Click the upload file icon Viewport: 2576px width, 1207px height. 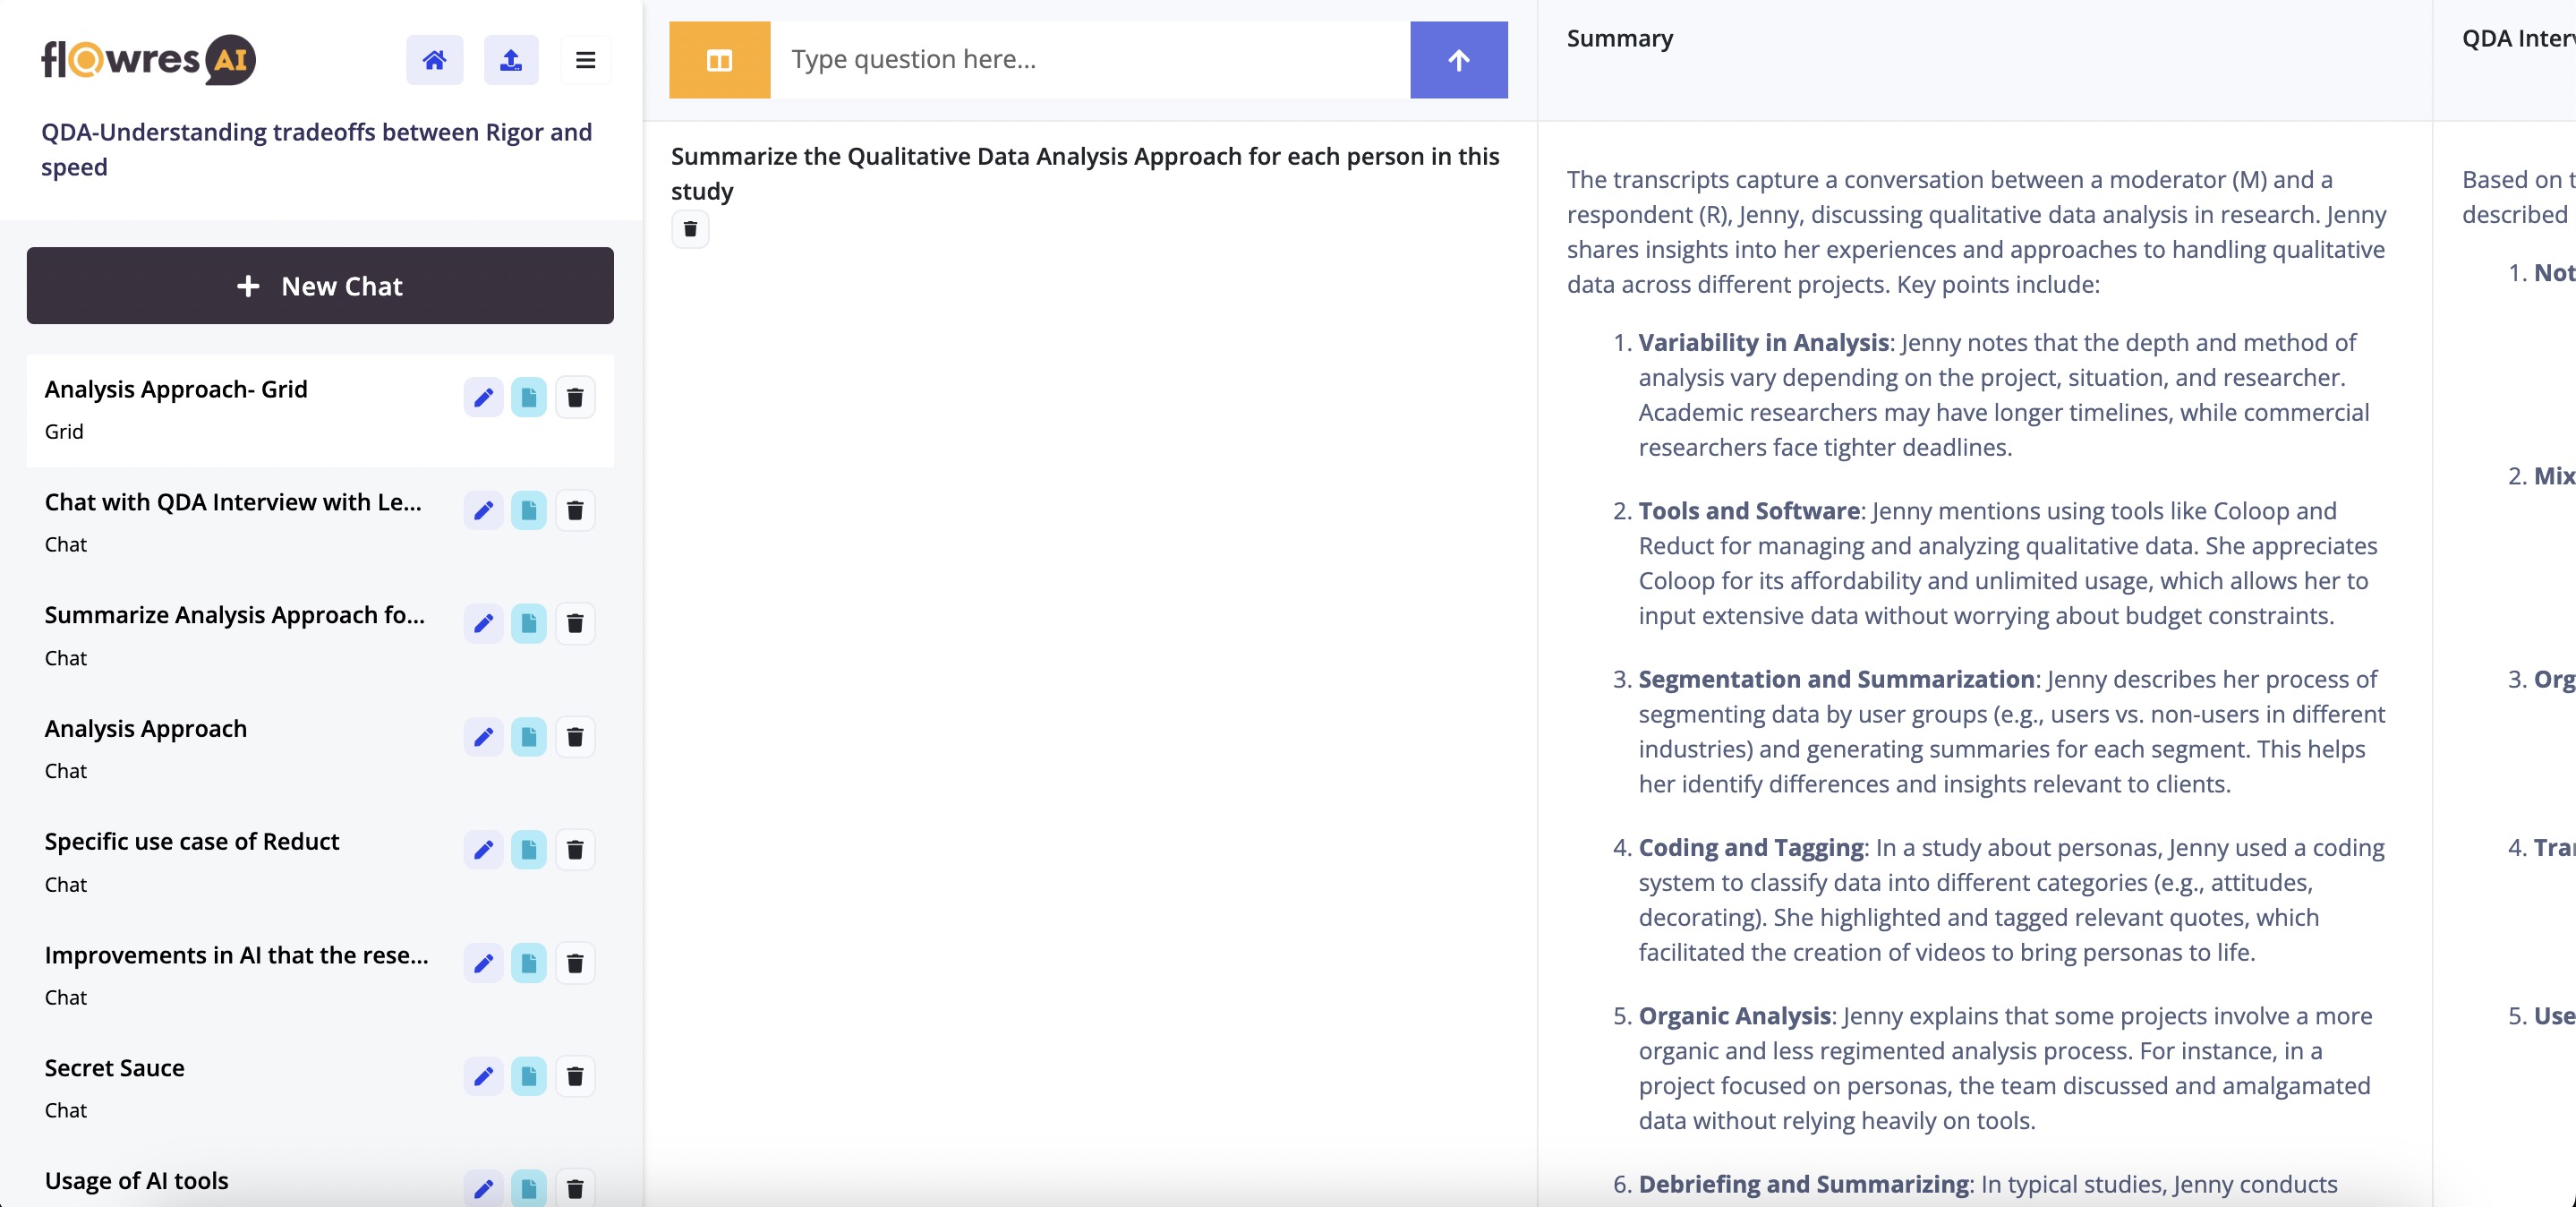(511, 60)
